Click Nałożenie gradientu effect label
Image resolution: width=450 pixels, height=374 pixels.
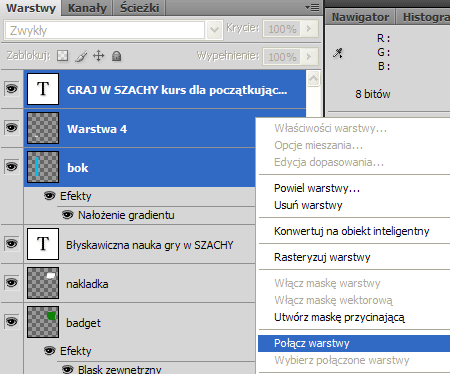pyautogui.click(x=126, y=215)
